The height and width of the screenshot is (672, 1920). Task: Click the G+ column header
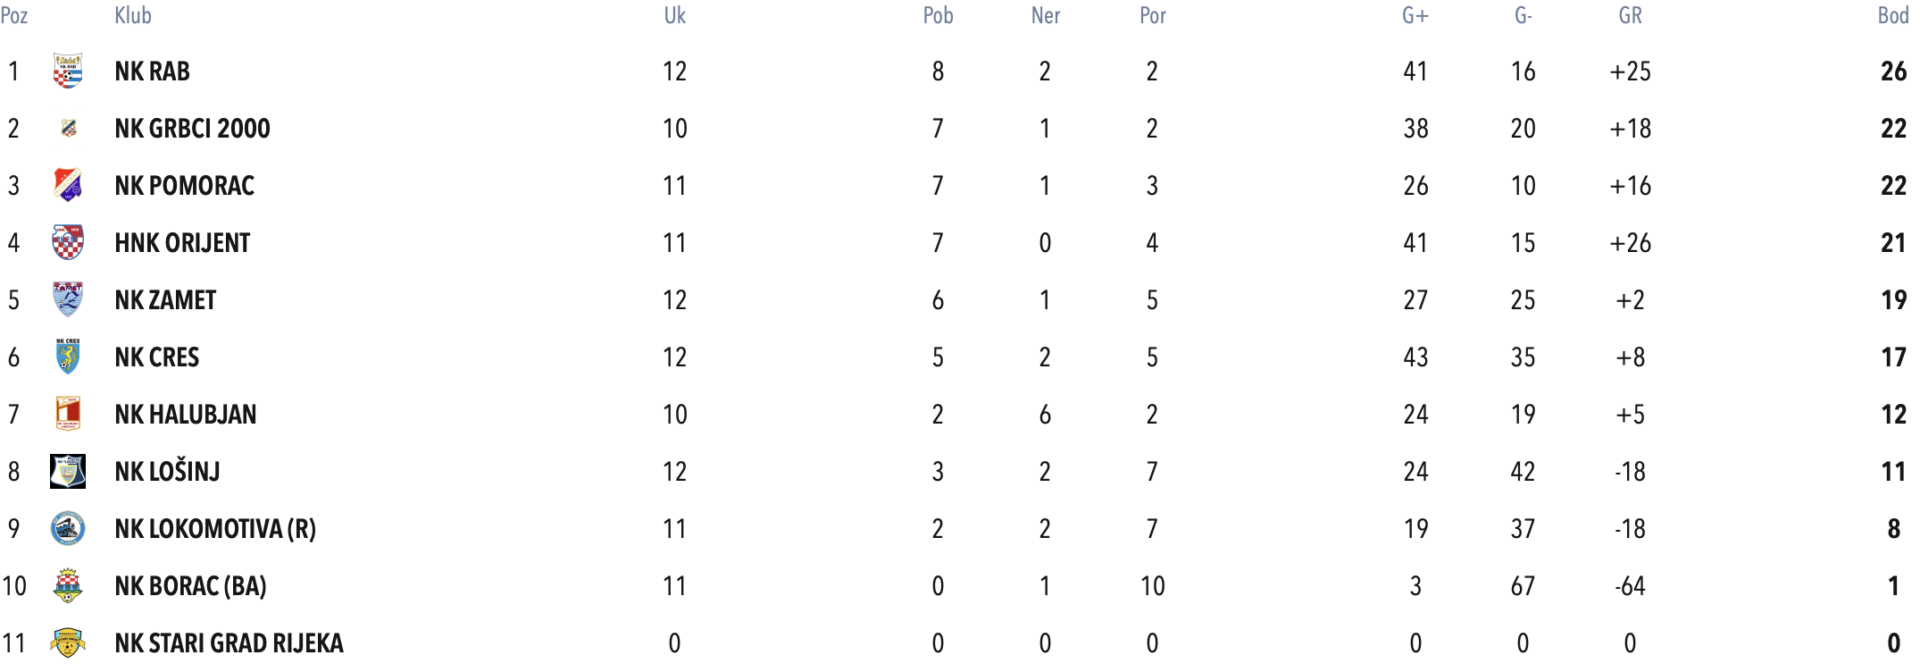[x=1415, y=15]
